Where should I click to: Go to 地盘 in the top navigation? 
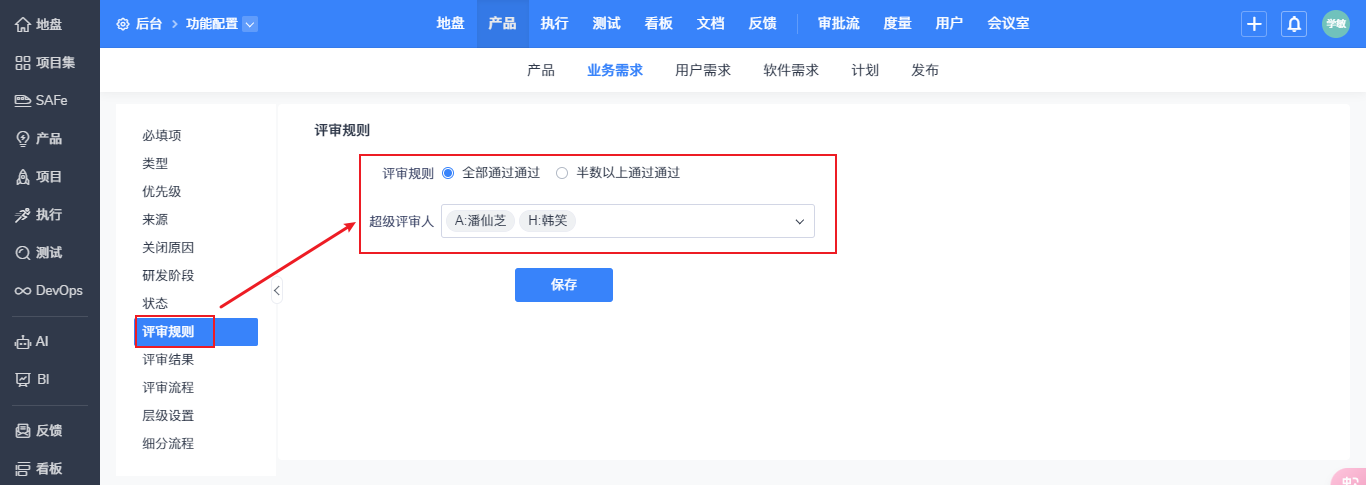450,24
